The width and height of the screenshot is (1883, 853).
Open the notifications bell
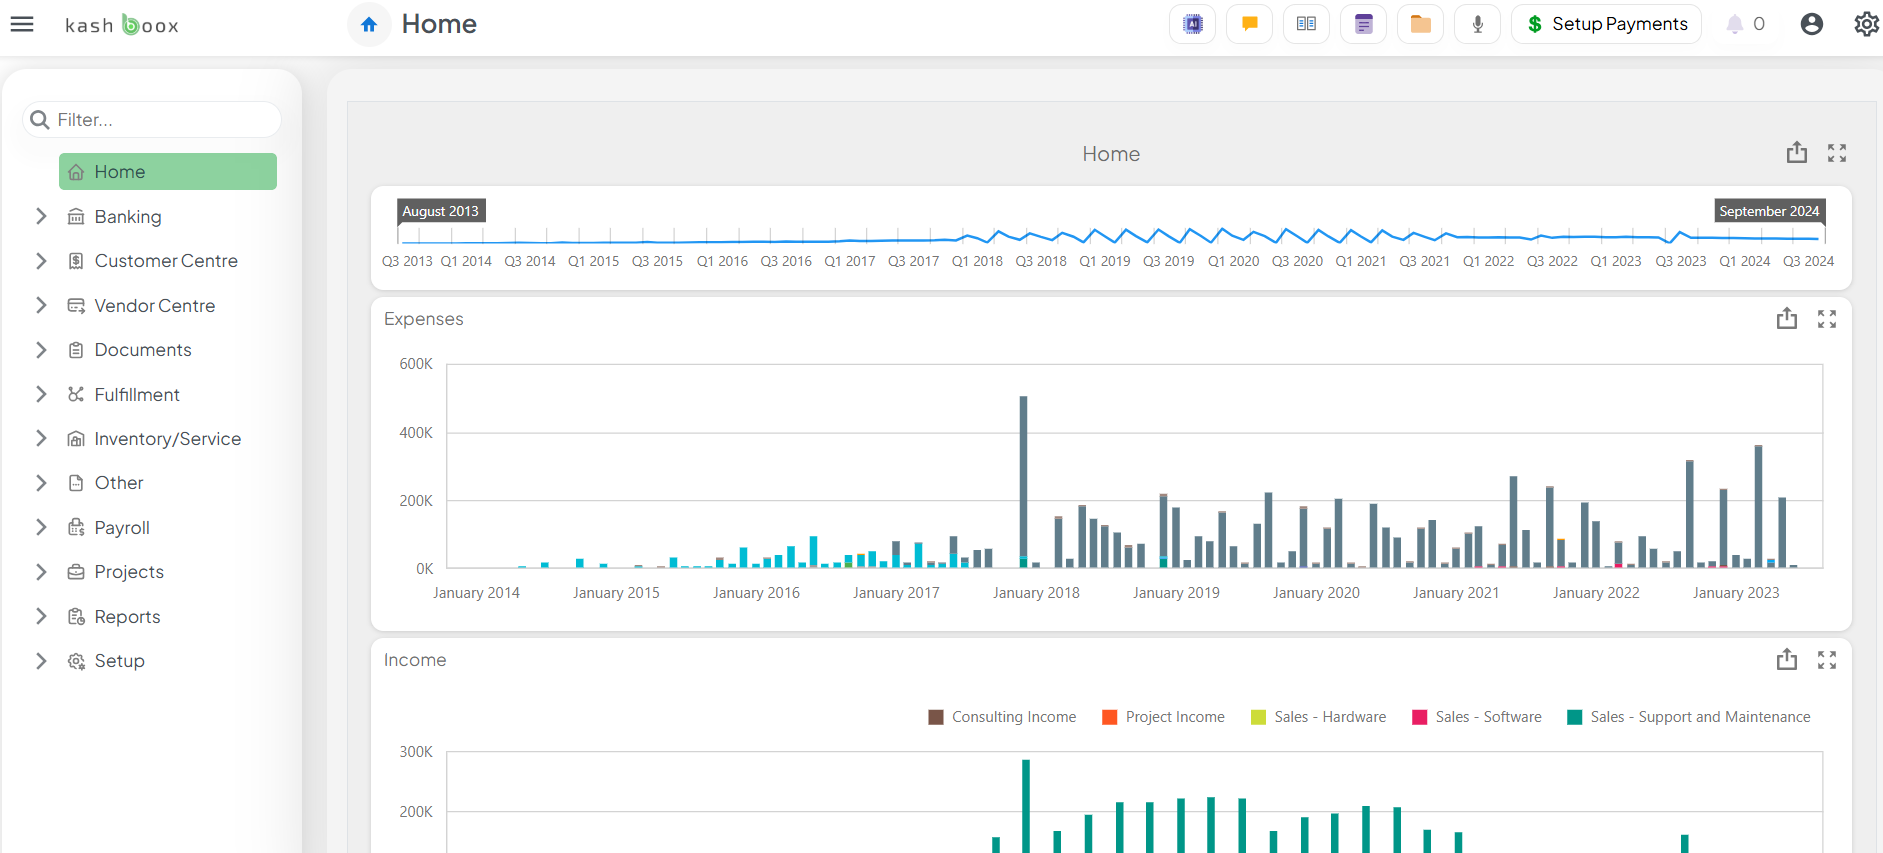click(x=1735, y=24)
